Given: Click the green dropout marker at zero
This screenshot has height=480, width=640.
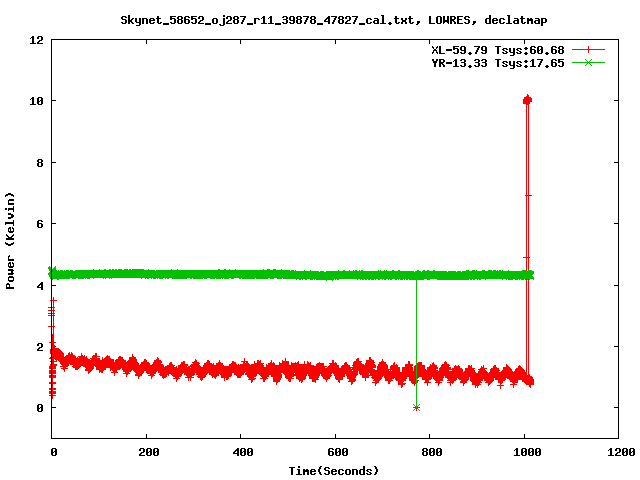Looking at the screenshot, I should (x=416, y=407).
